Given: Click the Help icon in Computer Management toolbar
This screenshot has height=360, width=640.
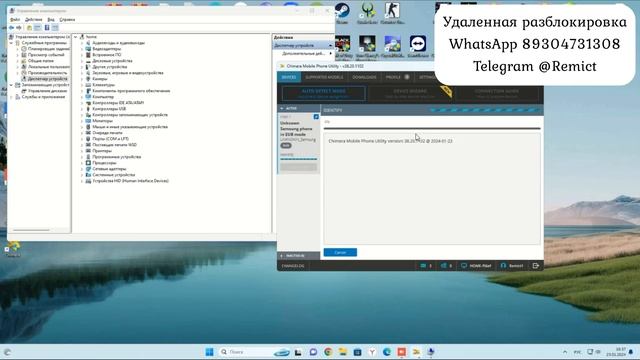Looking at the screenshot, I should pyautogui.click(x=47, y=28).
